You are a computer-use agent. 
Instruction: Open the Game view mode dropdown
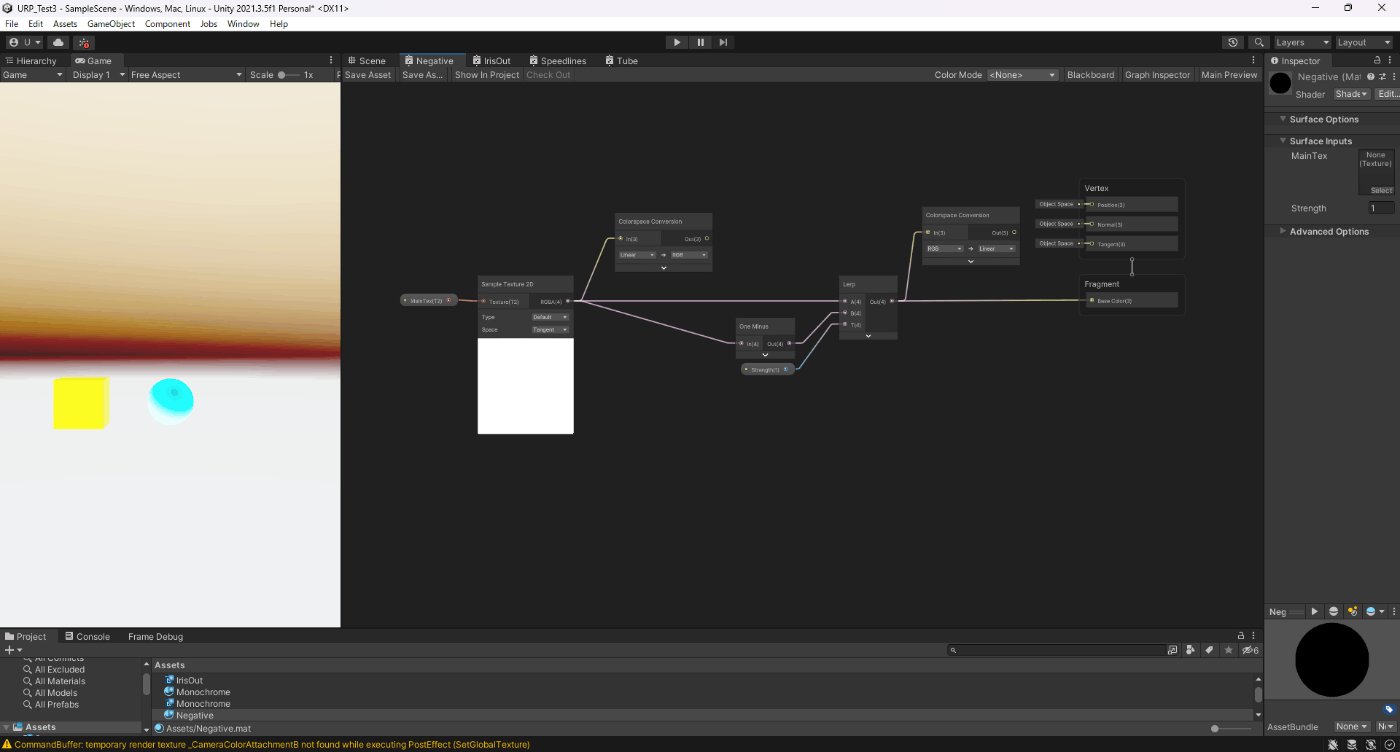tap(33, 75)
